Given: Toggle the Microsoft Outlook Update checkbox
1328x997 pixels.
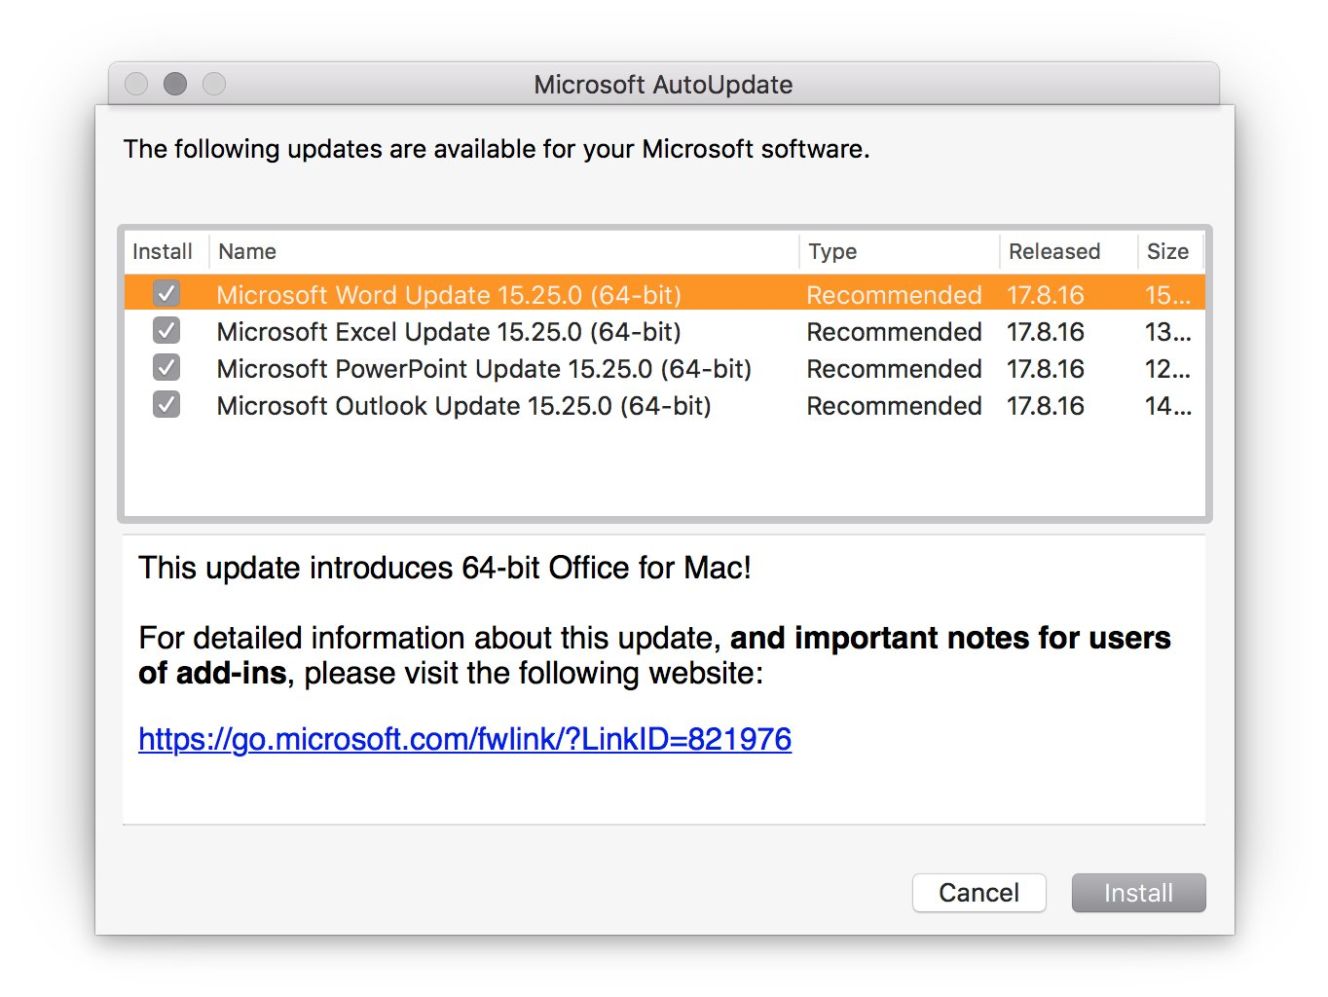Looking at the screenshot, I should [x=166, y=404].
